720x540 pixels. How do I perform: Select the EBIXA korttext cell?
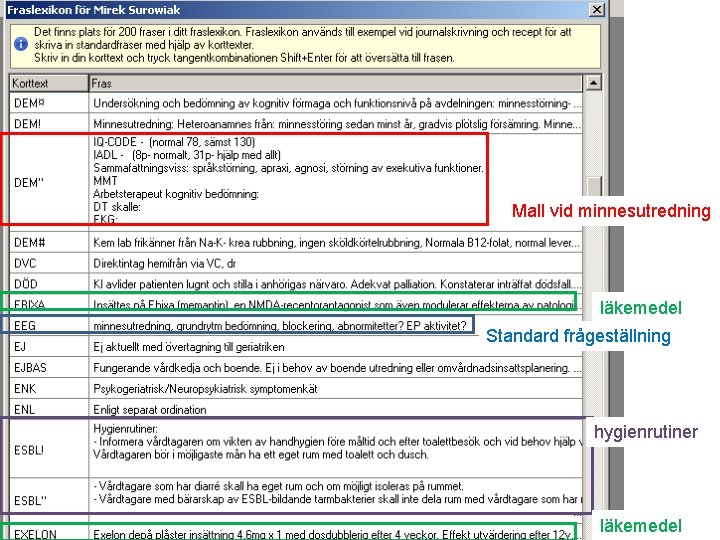(49, 304)
